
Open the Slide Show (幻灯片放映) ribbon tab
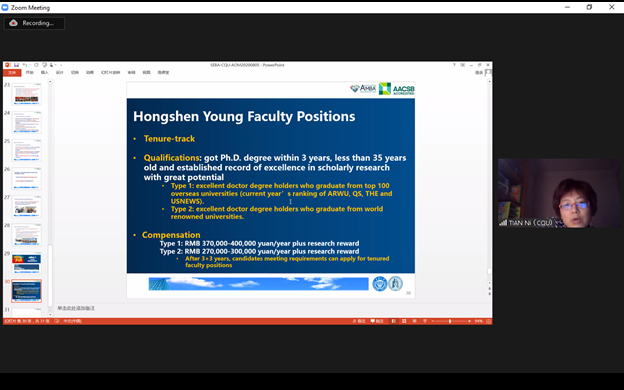pyautogui.click(x=111, y=72)
